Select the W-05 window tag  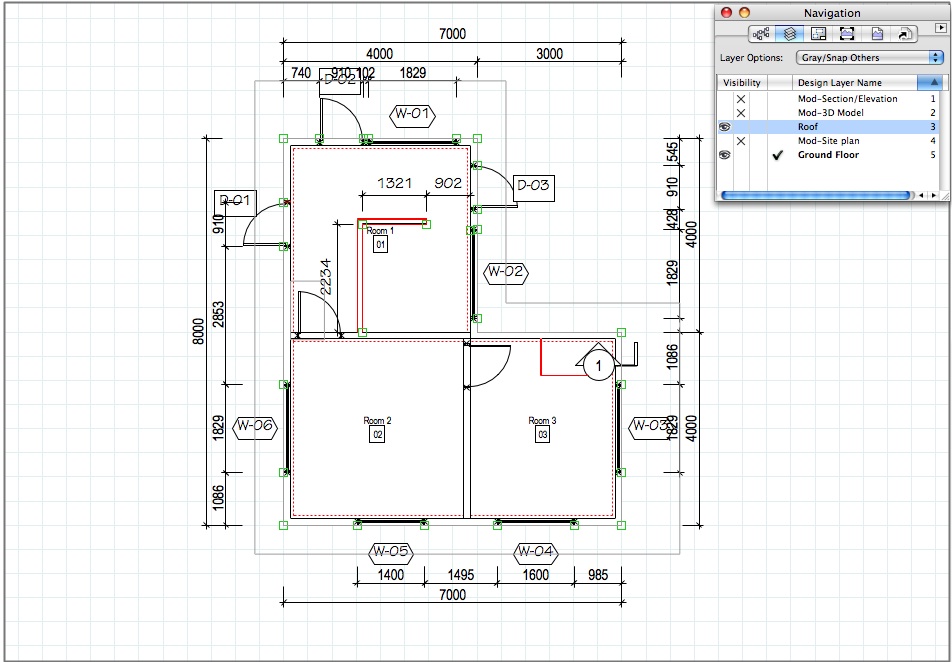pos(391,552)
